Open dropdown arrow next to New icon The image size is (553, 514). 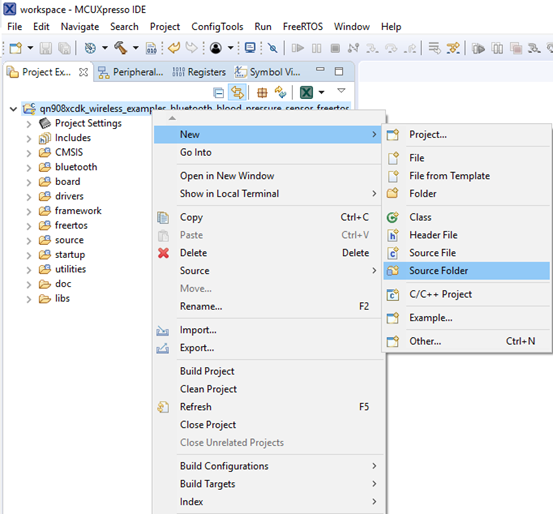[x=30, y=48]
